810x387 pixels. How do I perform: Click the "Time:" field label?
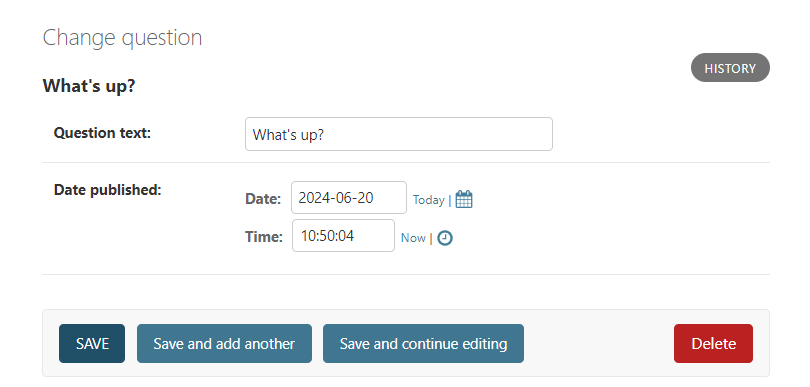tap(264, 237)
